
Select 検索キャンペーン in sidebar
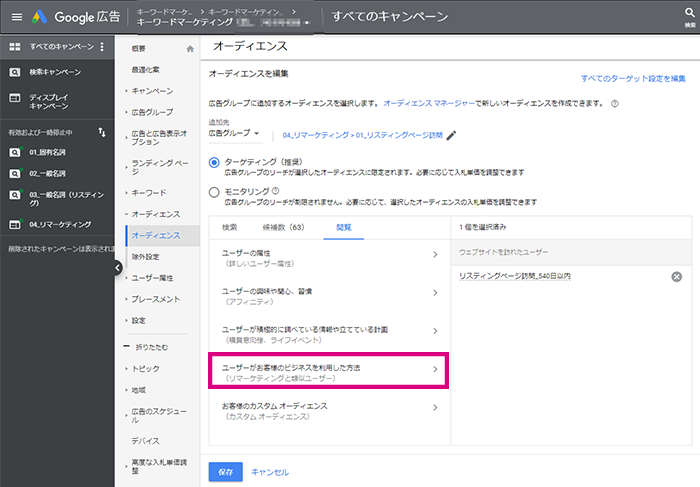pos(55,72)
